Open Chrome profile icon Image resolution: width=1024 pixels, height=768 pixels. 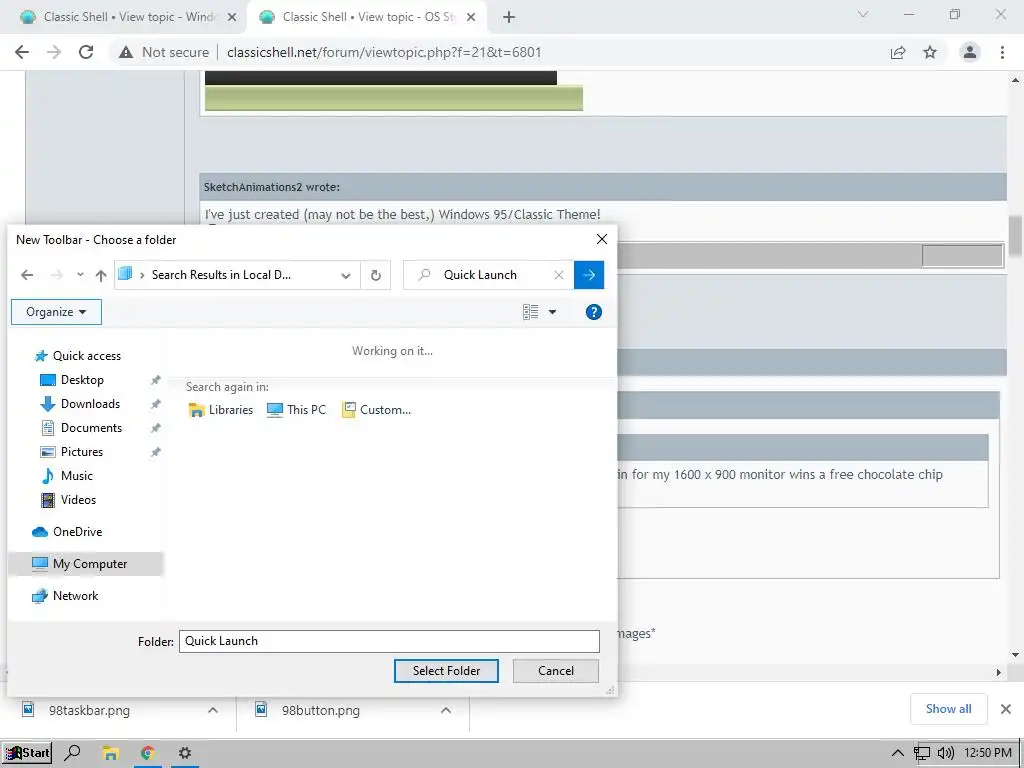(970, 52)
